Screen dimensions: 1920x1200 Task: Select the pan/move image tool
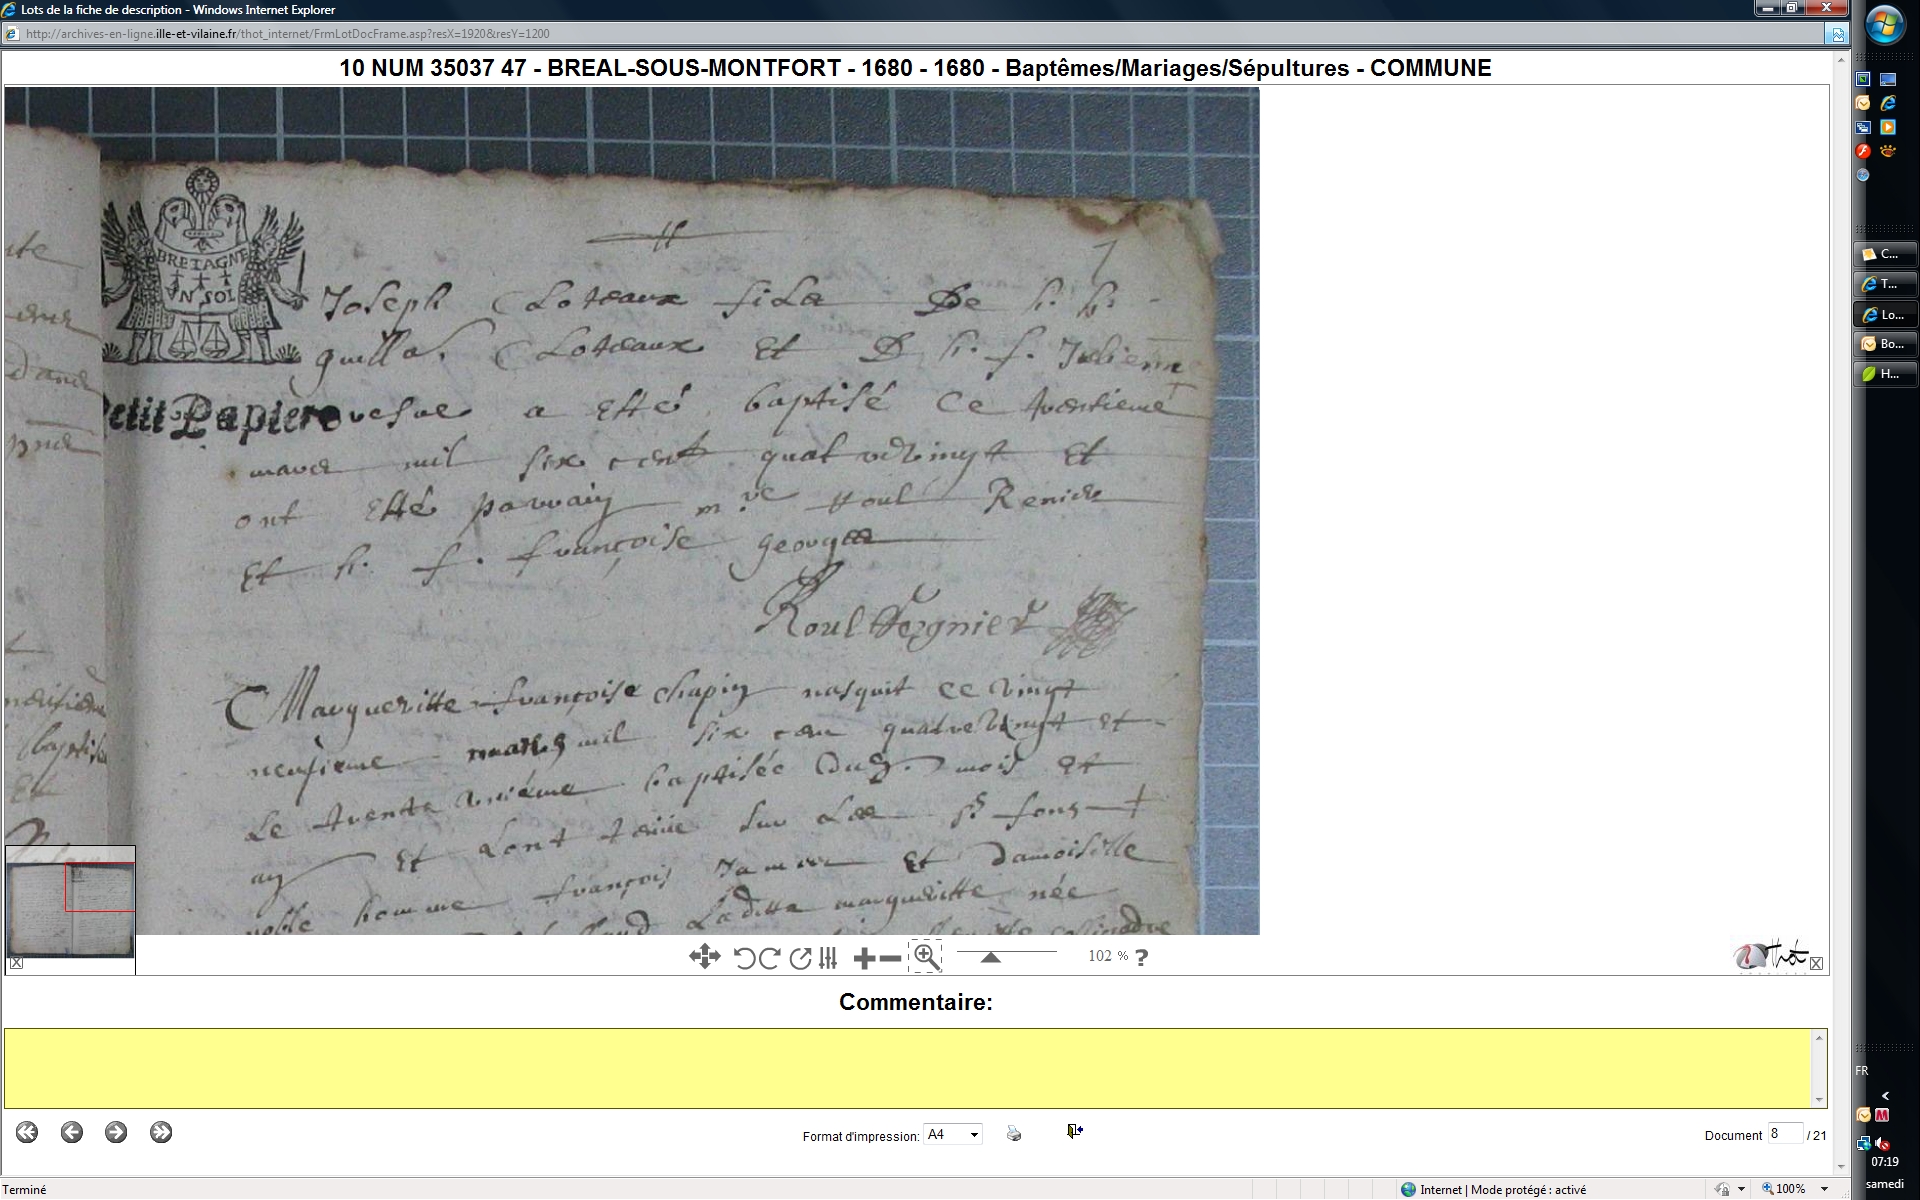[x=704, y=957]
